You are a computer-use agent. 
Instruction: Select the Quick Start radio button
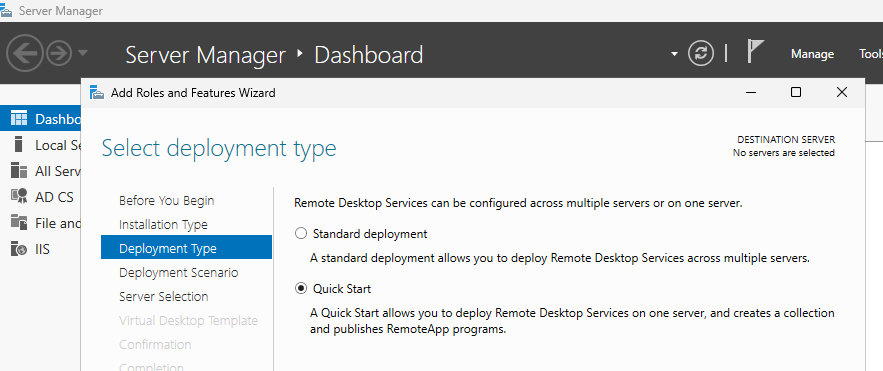pos(301,289)
